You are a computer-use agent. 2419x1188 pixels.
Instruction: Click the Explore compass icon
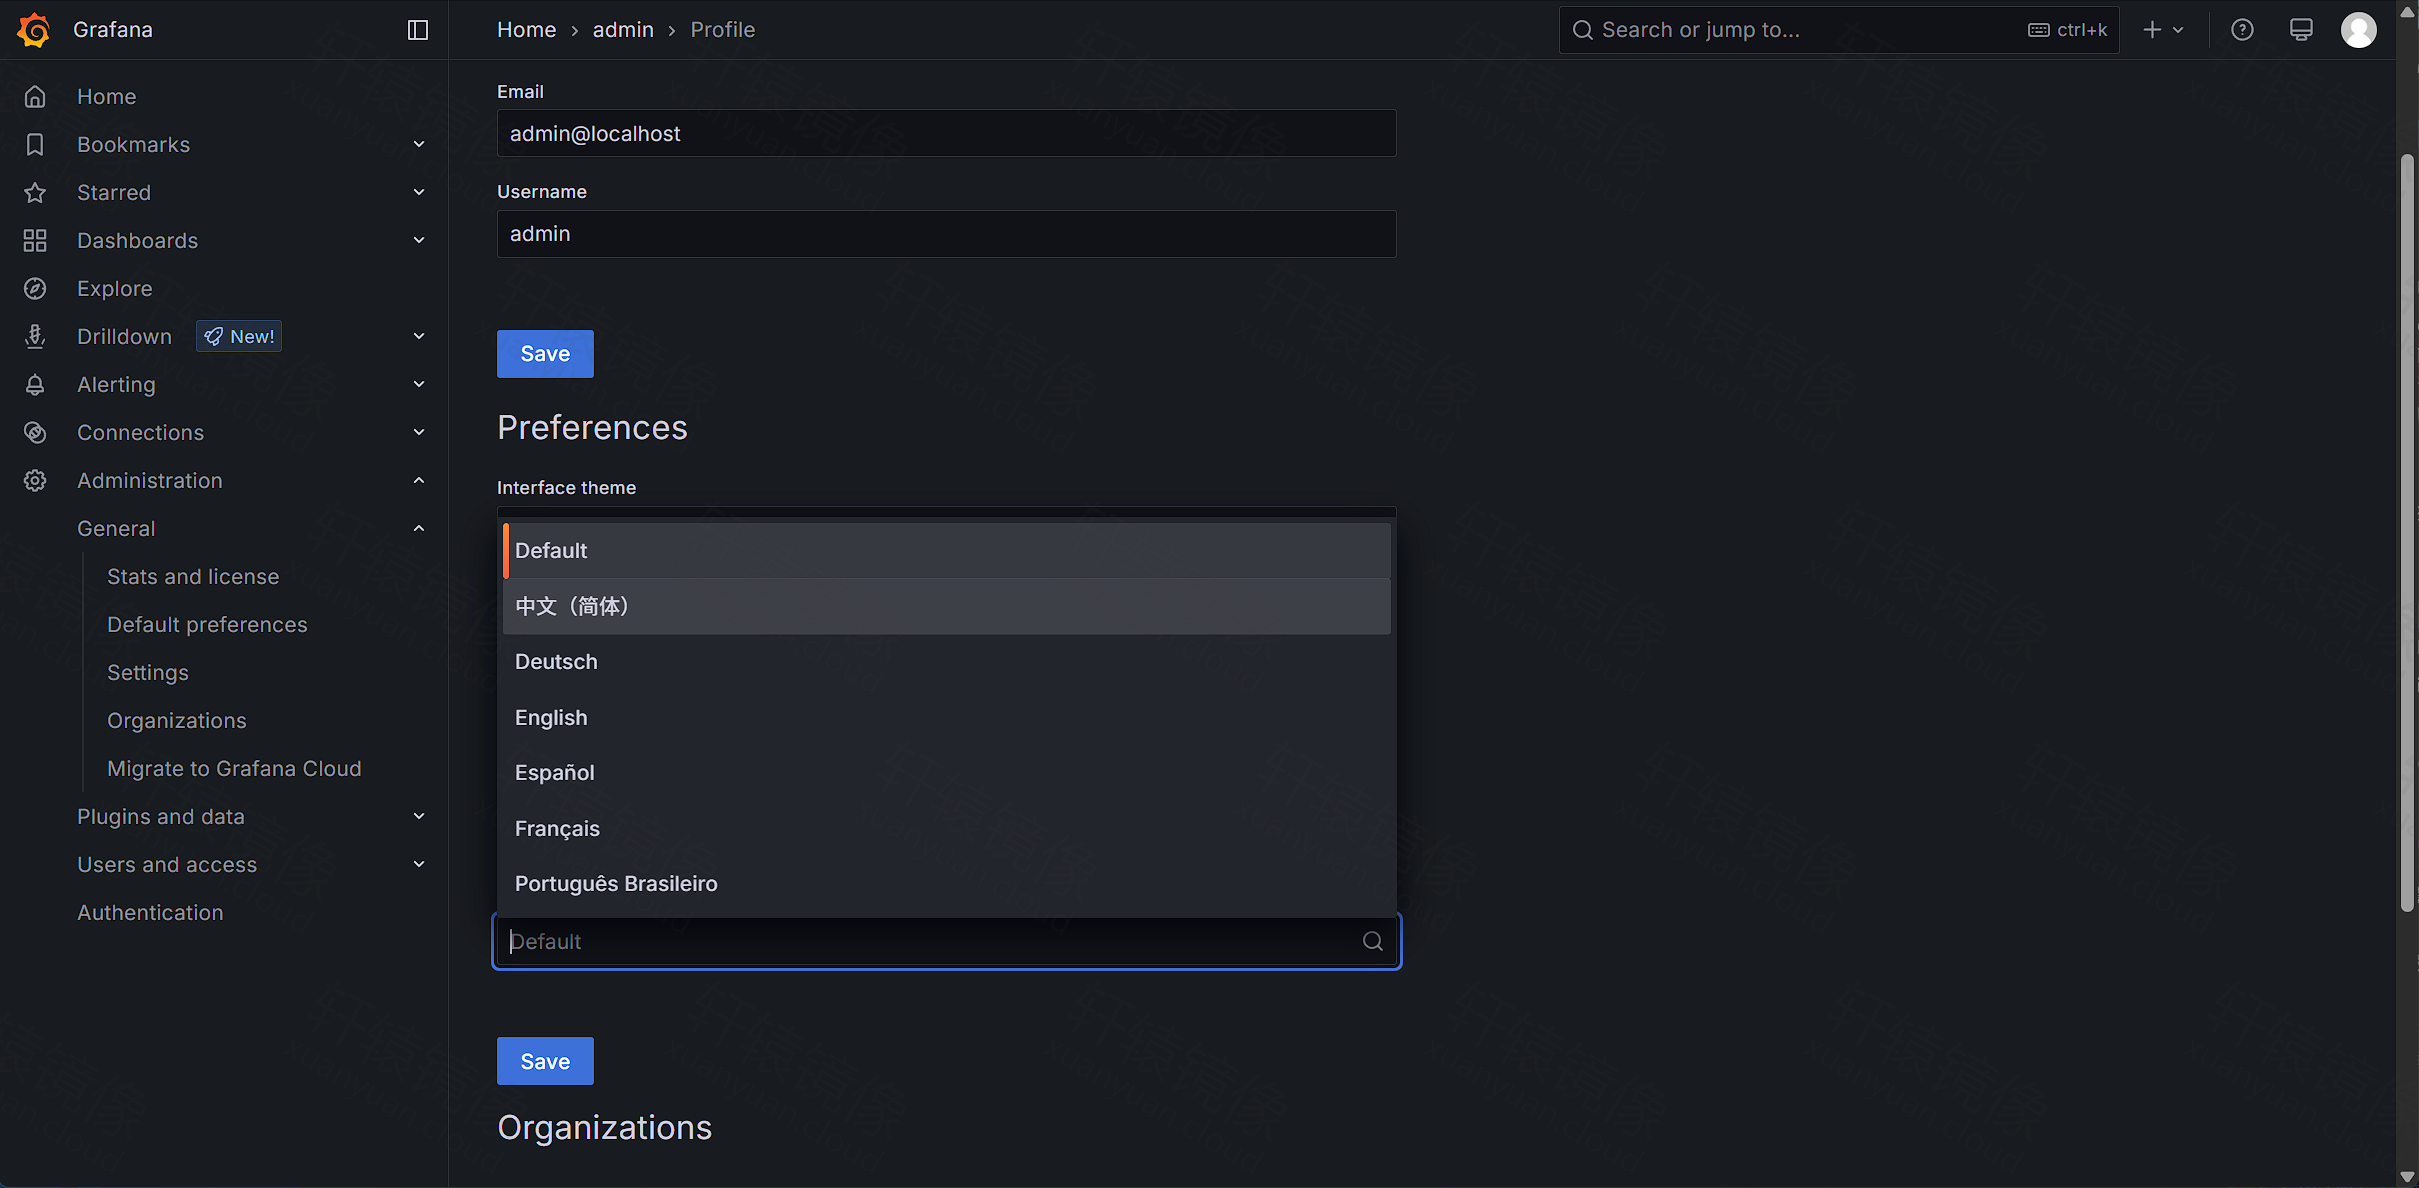[35, 289]
